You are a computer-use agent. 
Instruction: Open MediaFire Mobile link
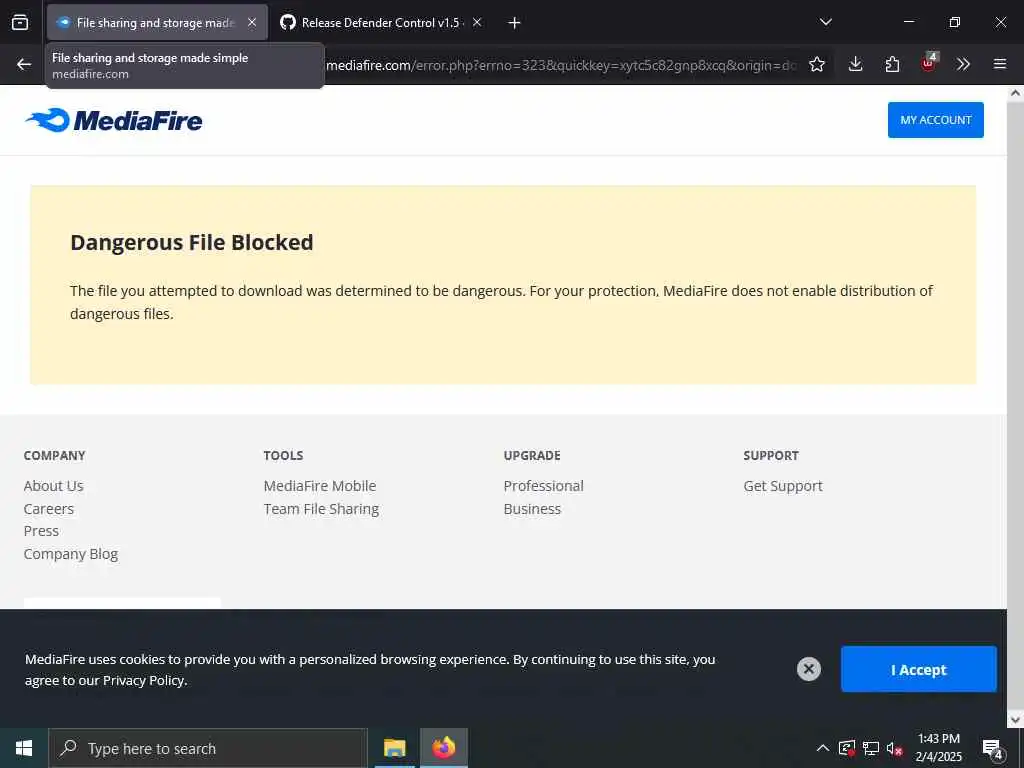tap(319, 486)
